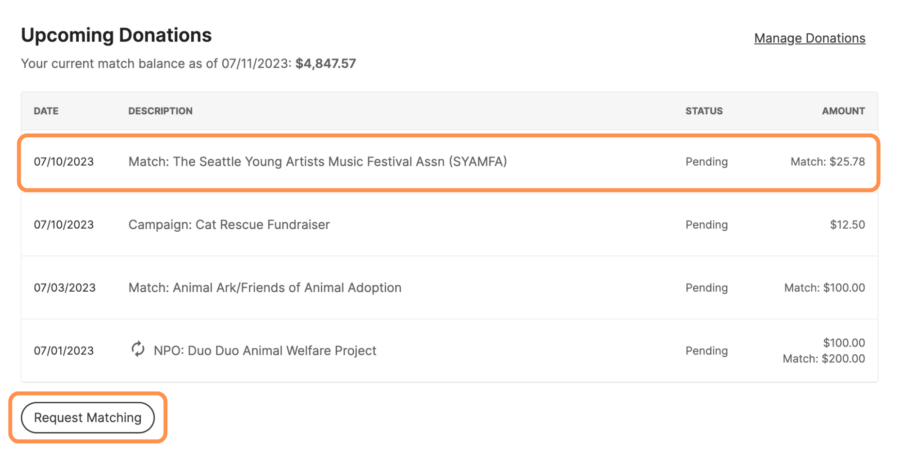Click the Upcoming Donations heading

coord(116,35)
